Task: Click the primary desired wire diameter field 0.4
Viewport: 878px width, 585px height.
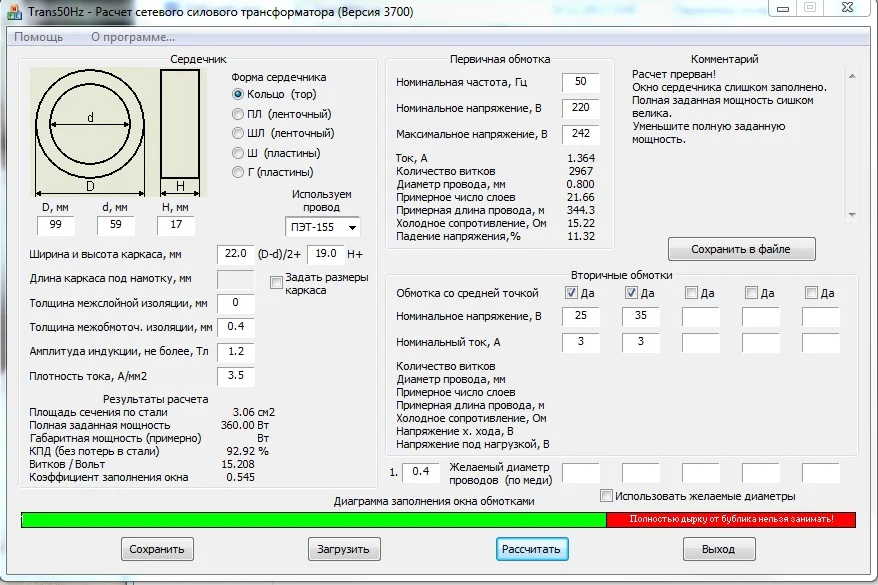Action: pos(421,472)
